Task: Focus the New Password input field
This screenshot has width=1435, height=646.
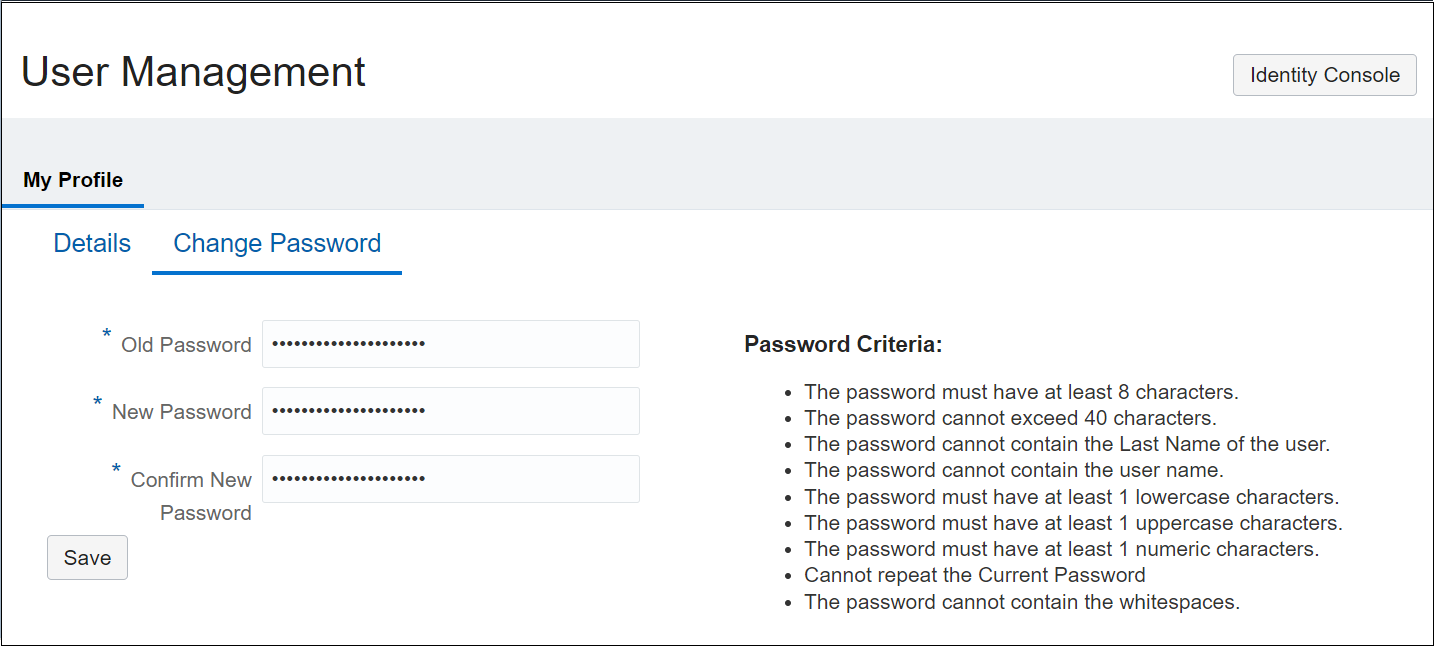Action: click(450, 410)
